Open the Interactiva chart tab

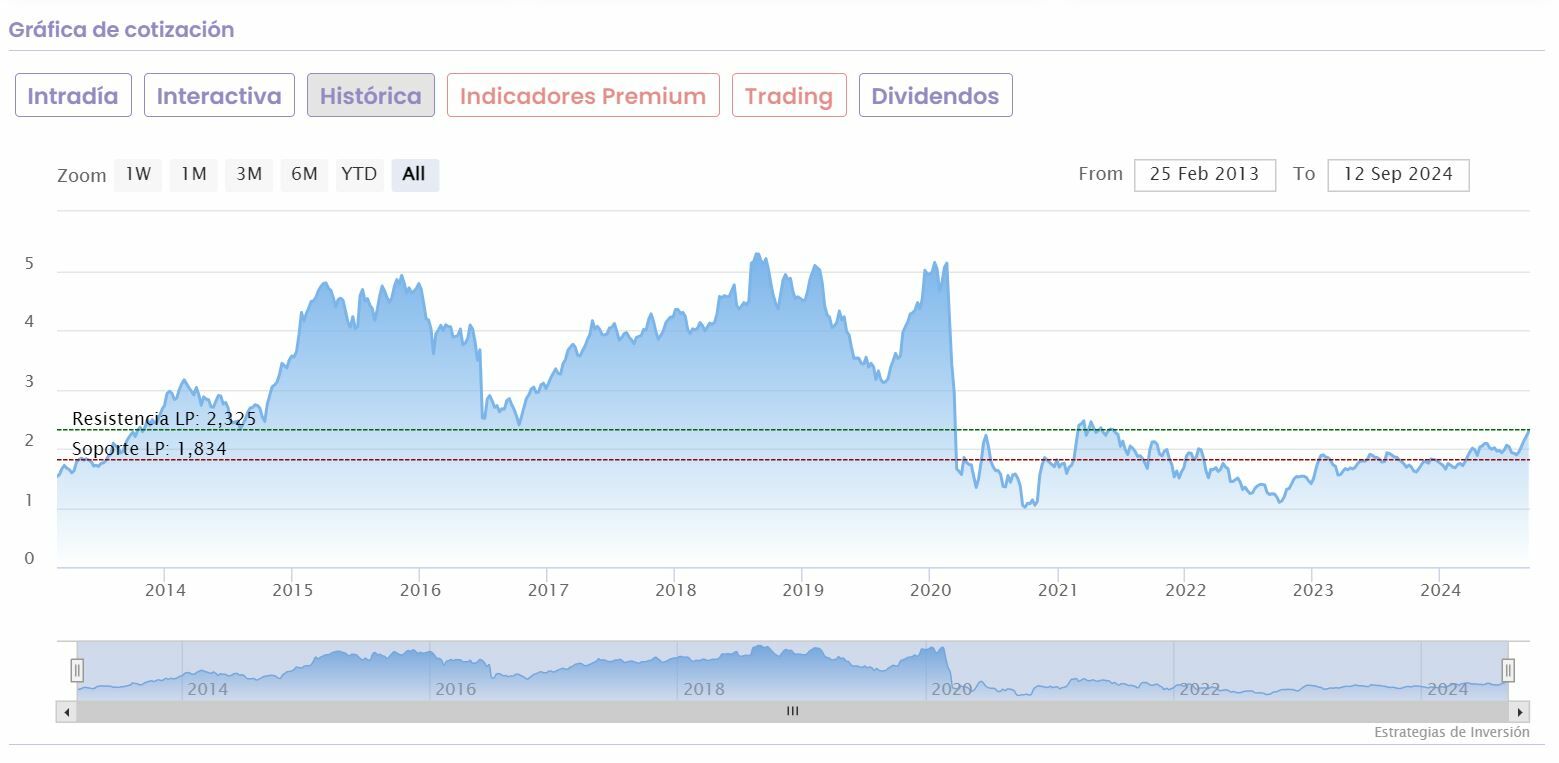pyautogui.click(x=219, y=96)
